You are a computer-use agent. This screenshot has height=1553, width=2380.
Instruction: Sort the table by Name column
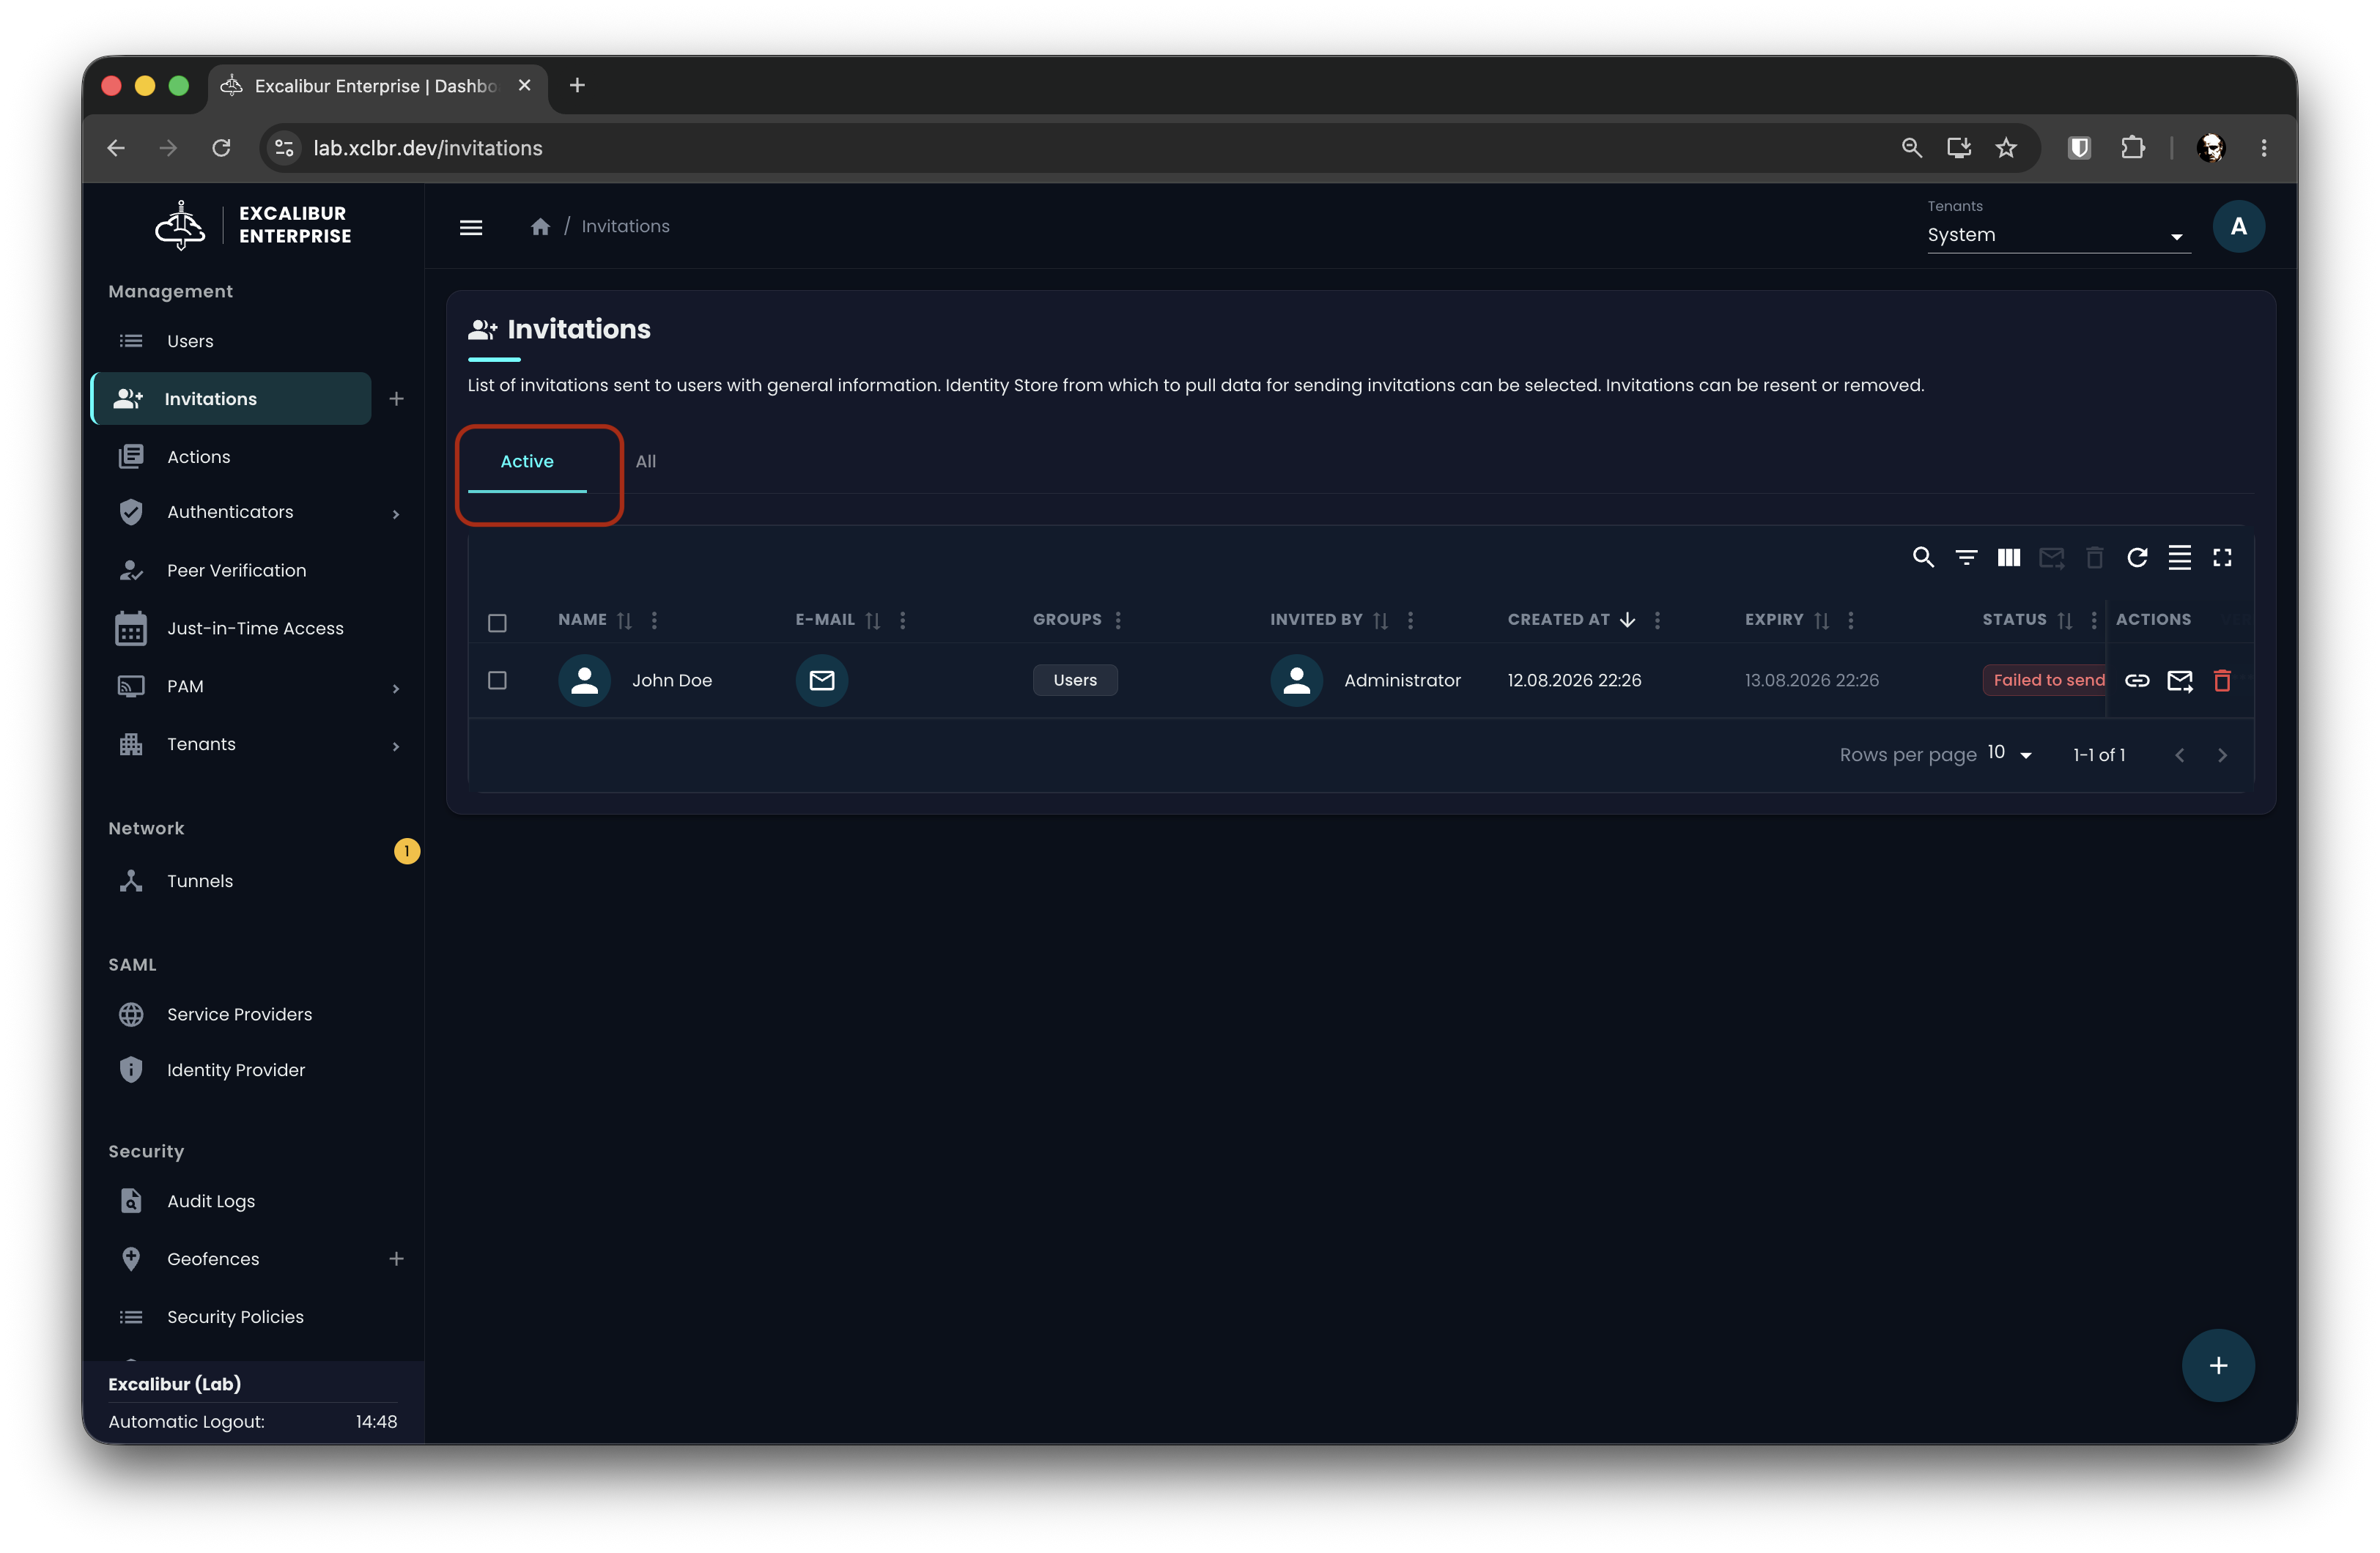(625, 620)
